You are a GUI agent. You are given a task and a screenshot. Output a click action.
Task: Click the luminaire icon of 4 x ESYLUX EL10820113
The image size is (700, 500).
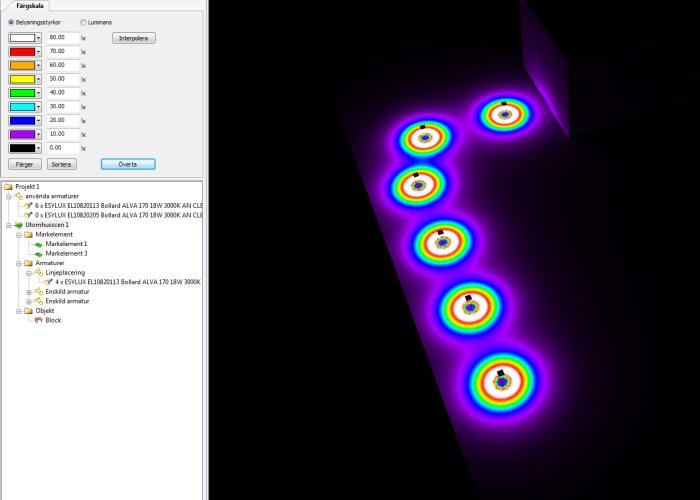pyautogui.click(x=48, y=282)
